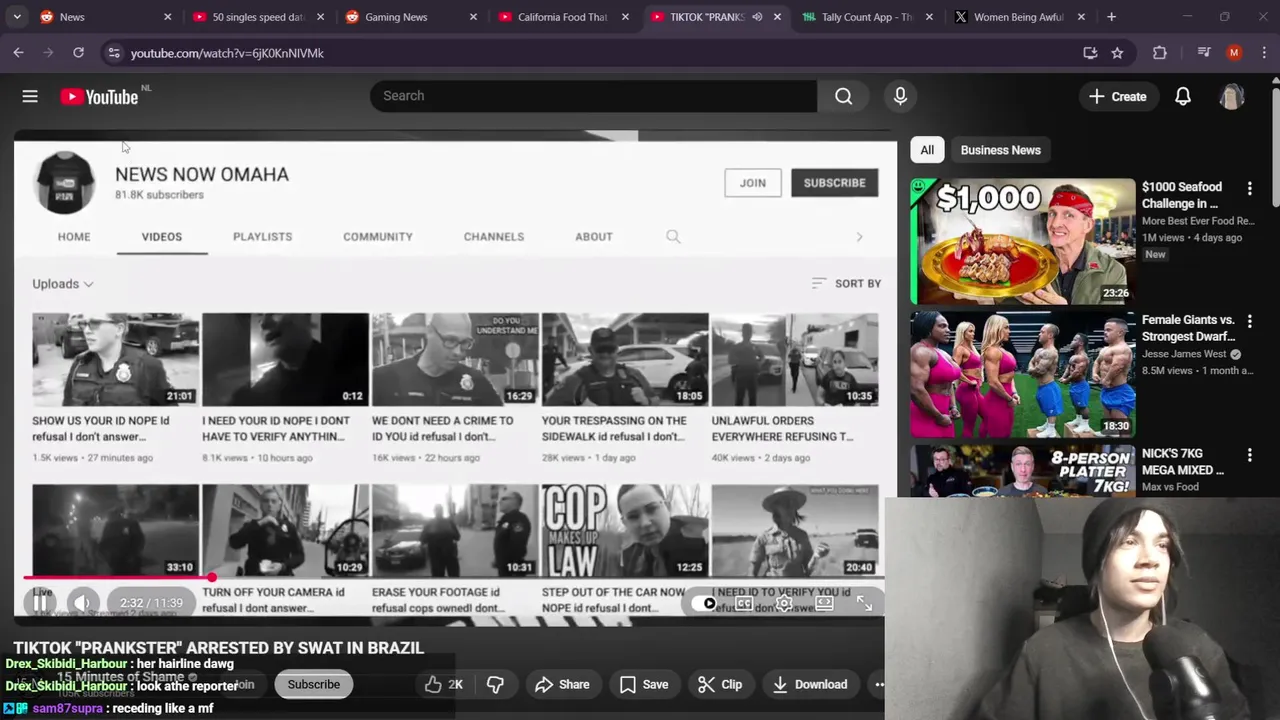Open the YouTube account avatar menu
Viewport: 1280px width, 720px height.
click(1232, 96)
